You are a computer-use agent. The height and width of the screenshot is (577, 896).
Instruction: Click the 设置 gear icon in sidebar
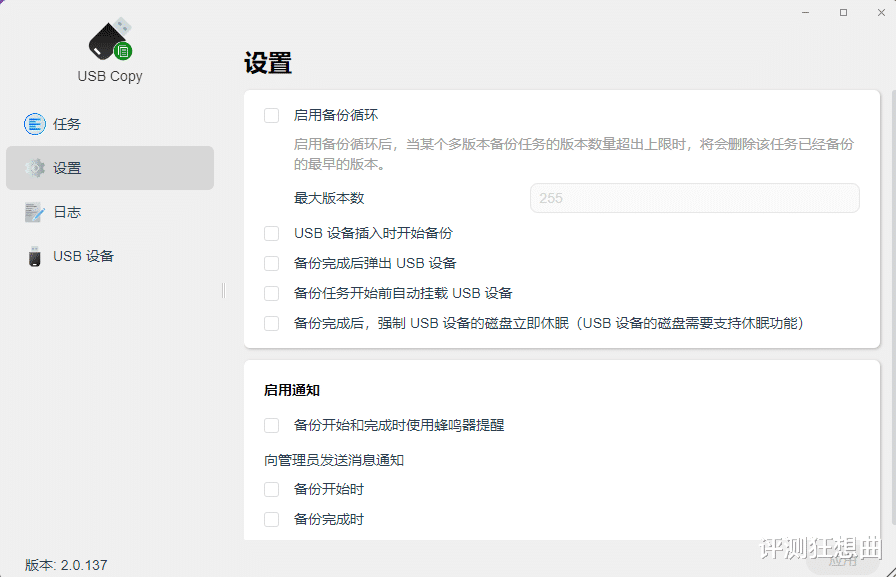pyautogui.click(x=36, y=168)
